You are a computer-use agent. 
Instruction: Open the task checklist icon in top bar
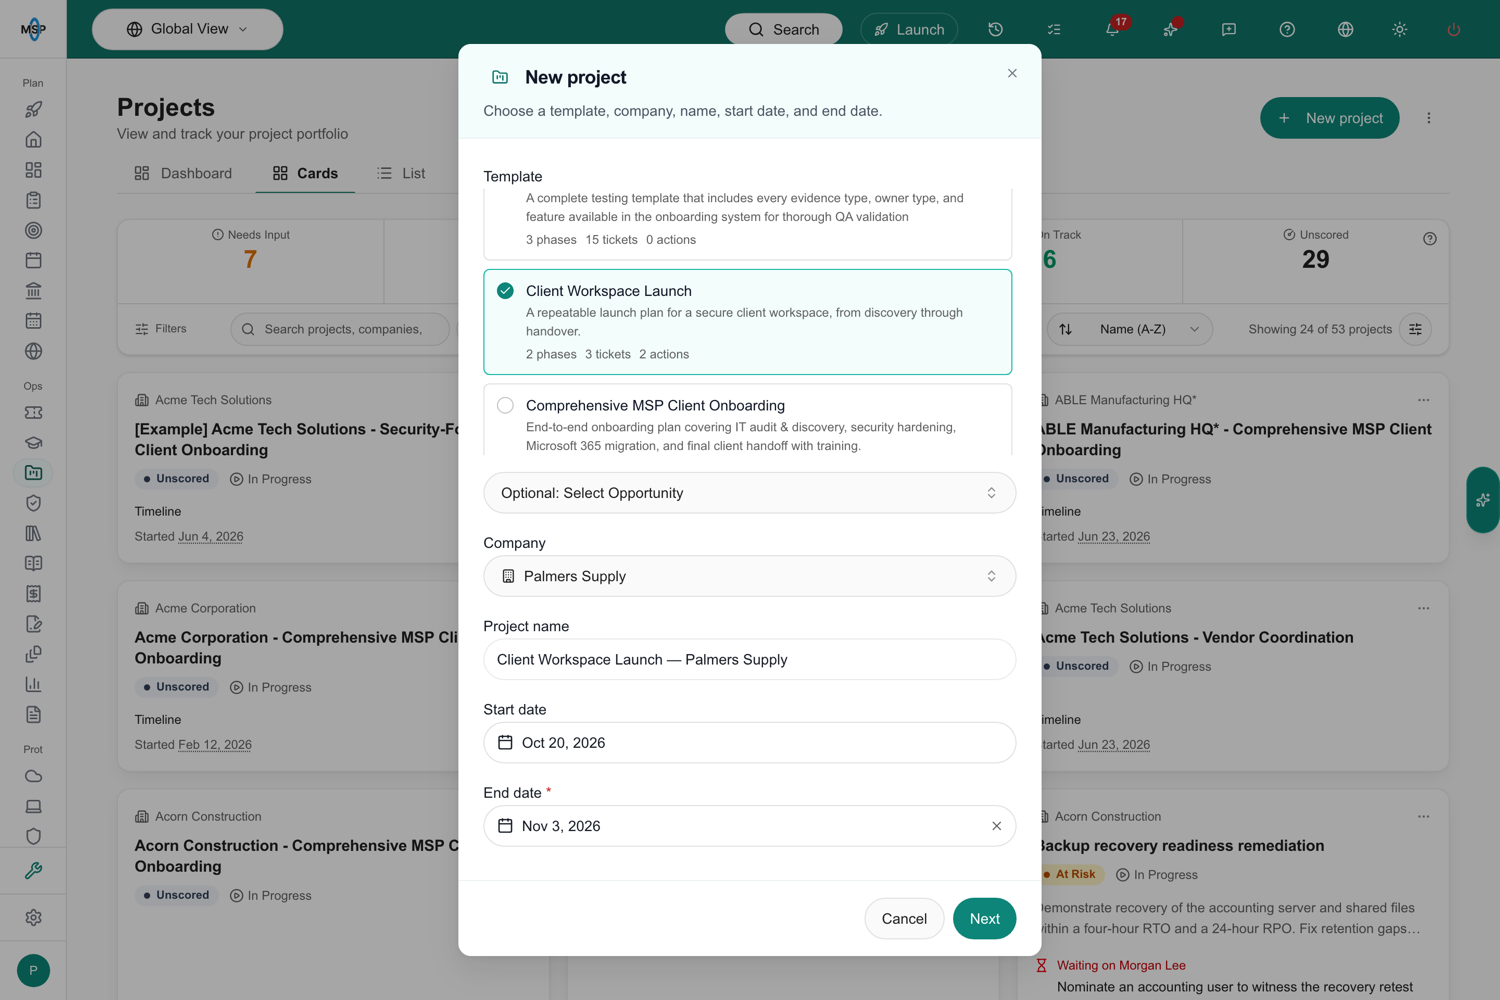click(x=1054, y=30)
